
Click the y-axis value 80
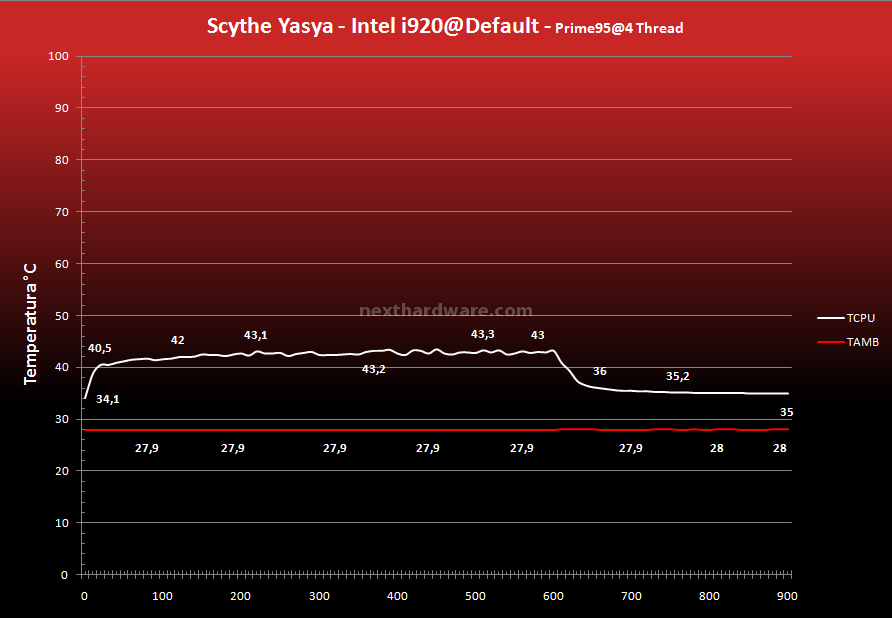point(62,160)
